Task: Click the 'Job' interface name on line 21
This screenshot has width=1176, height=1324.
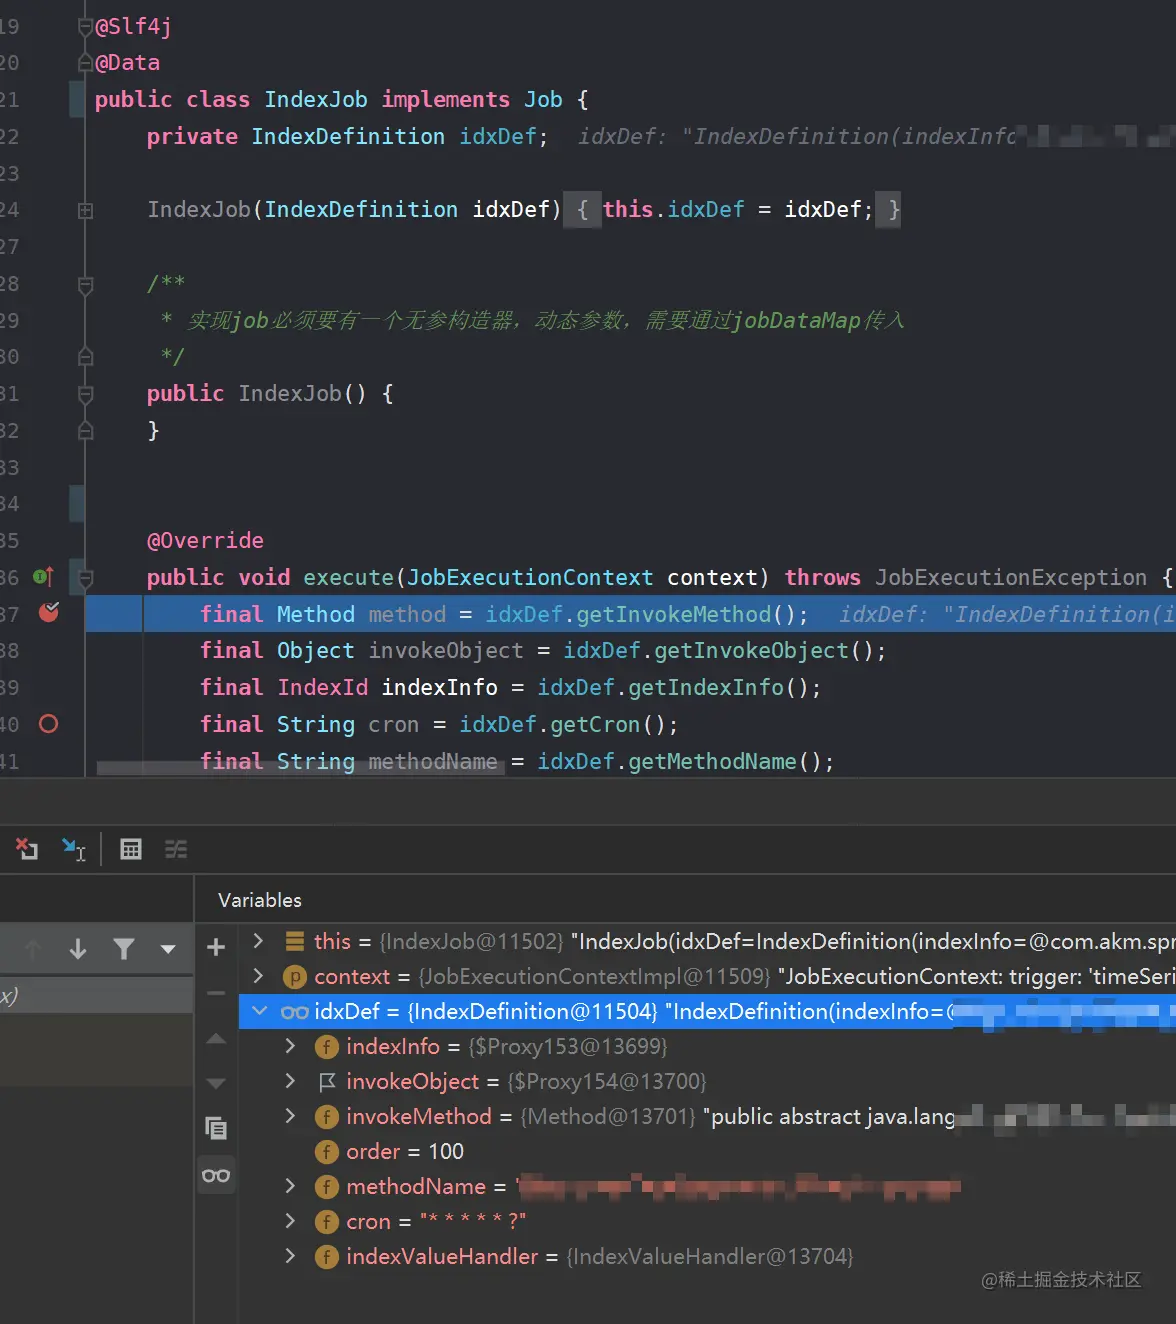Action: pos(543,99)
